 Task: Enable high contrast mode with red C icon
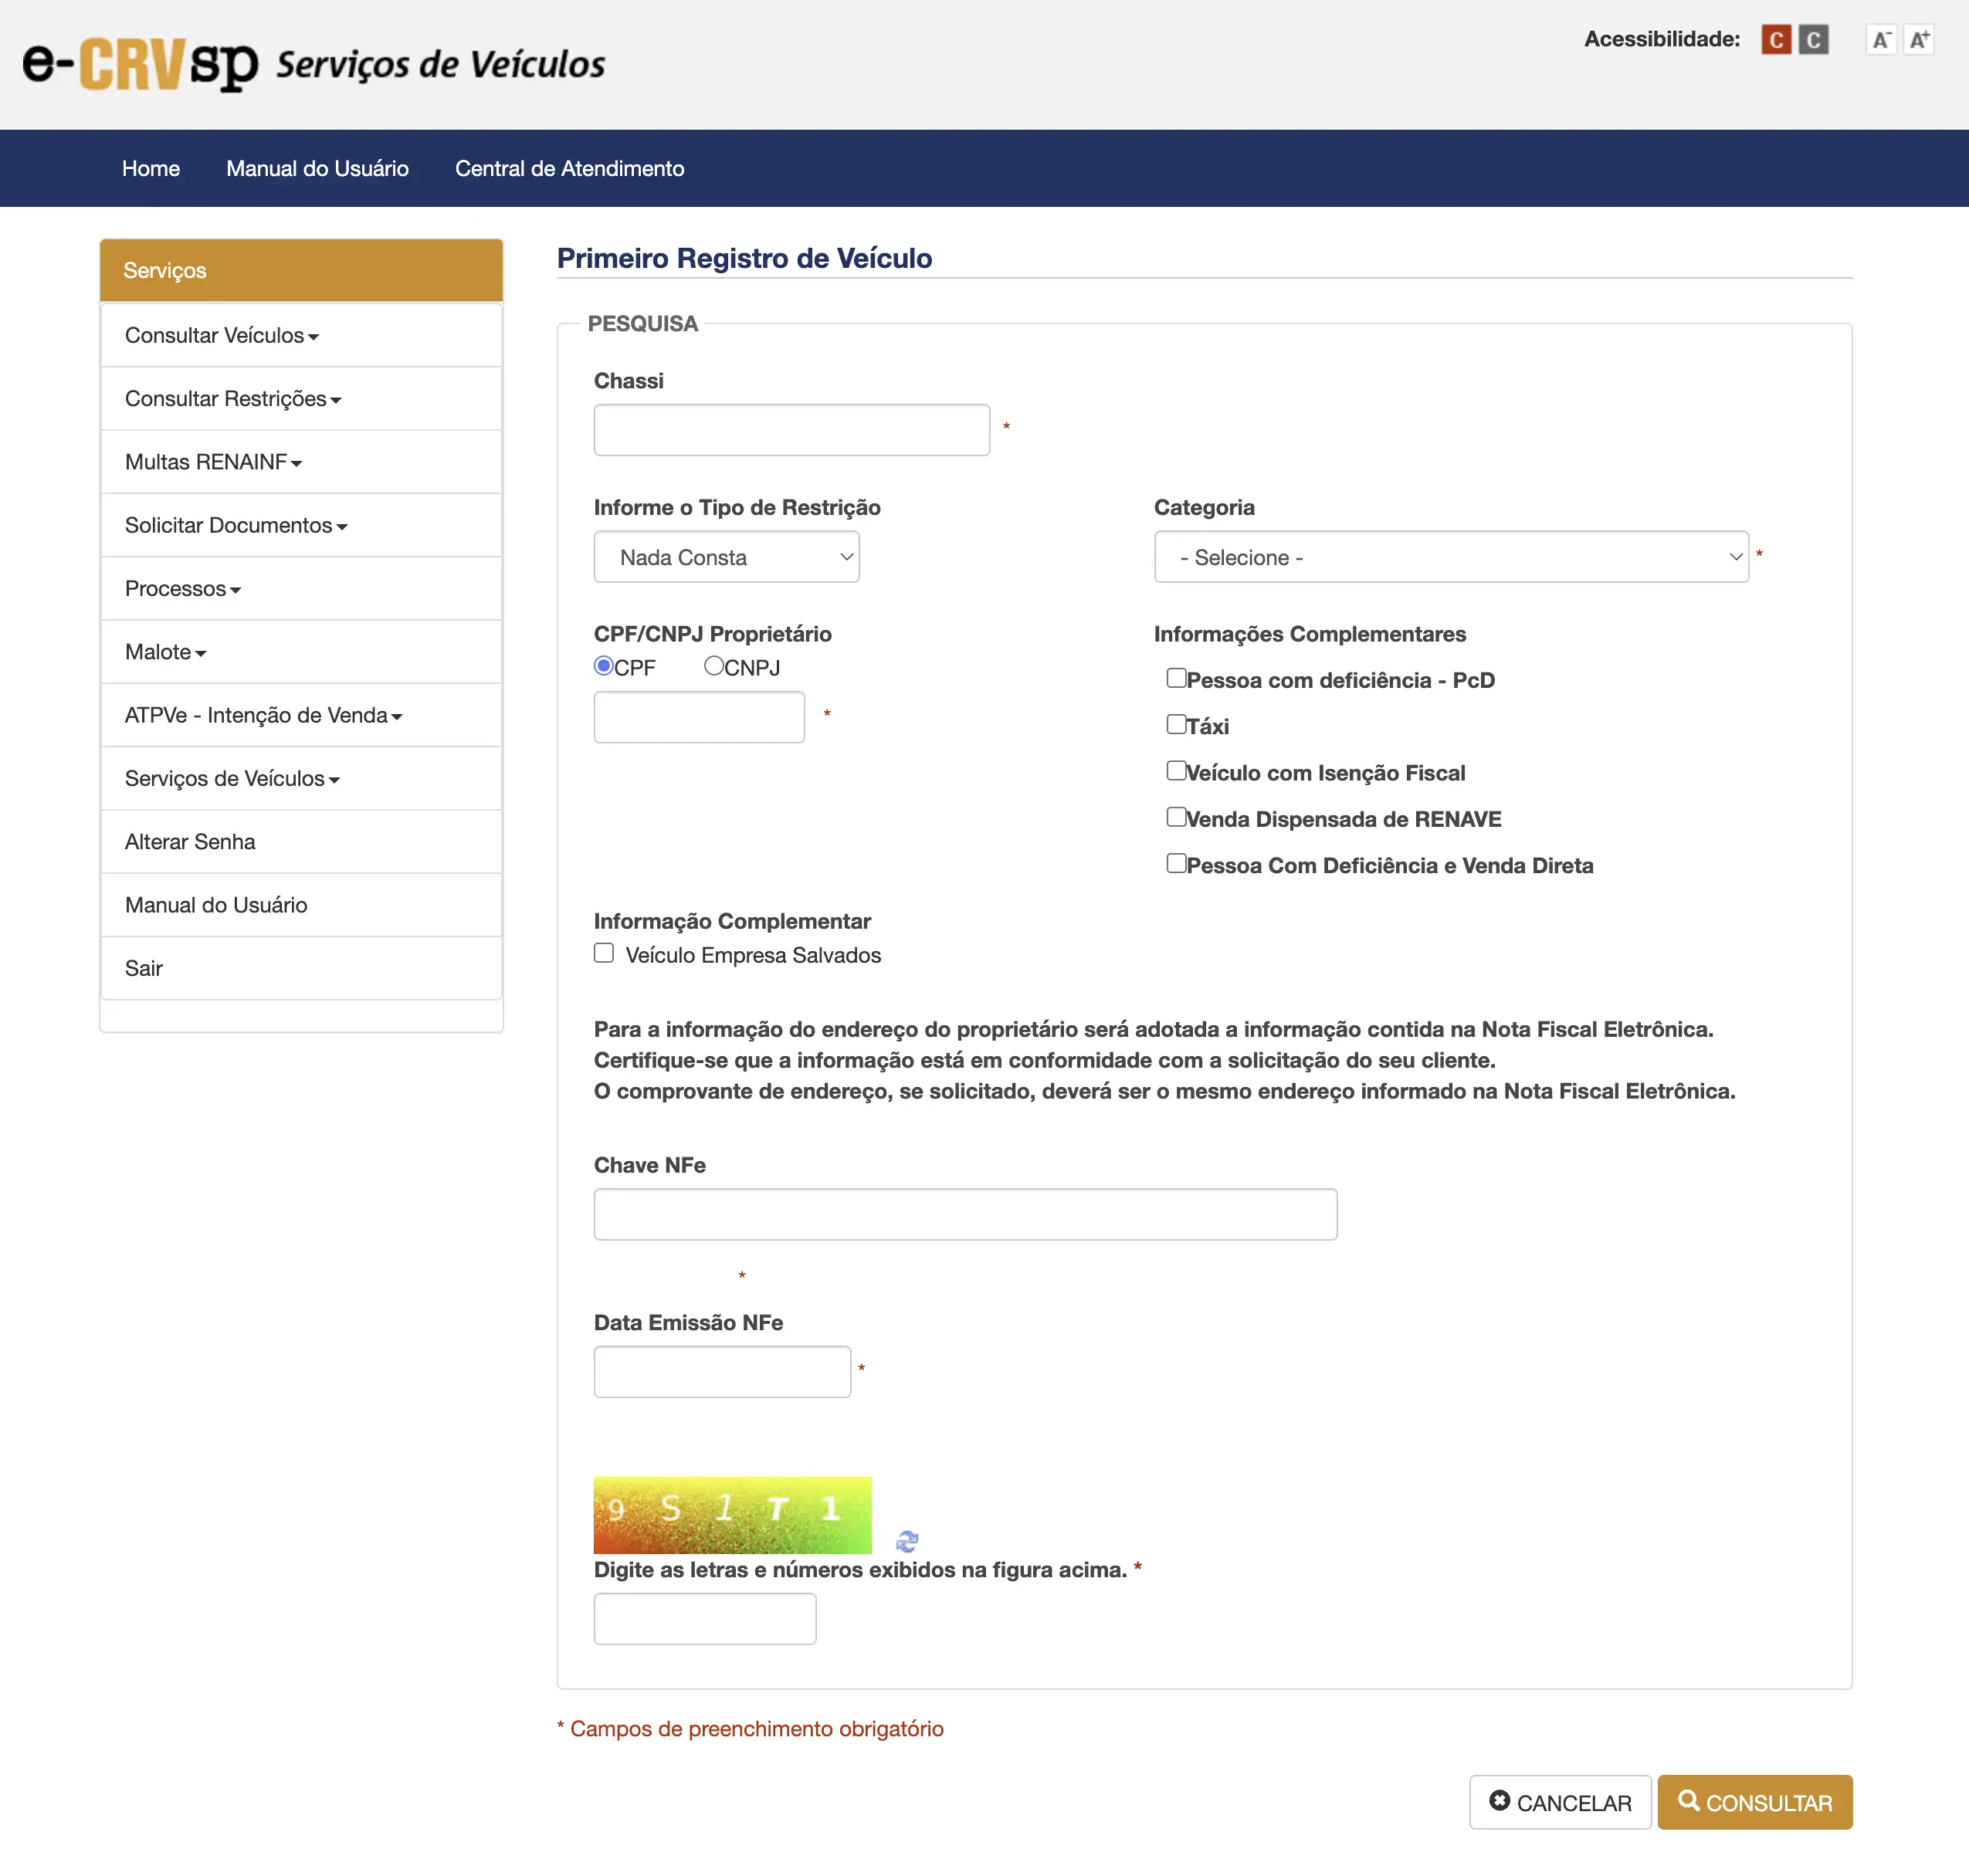(1775, 39)
